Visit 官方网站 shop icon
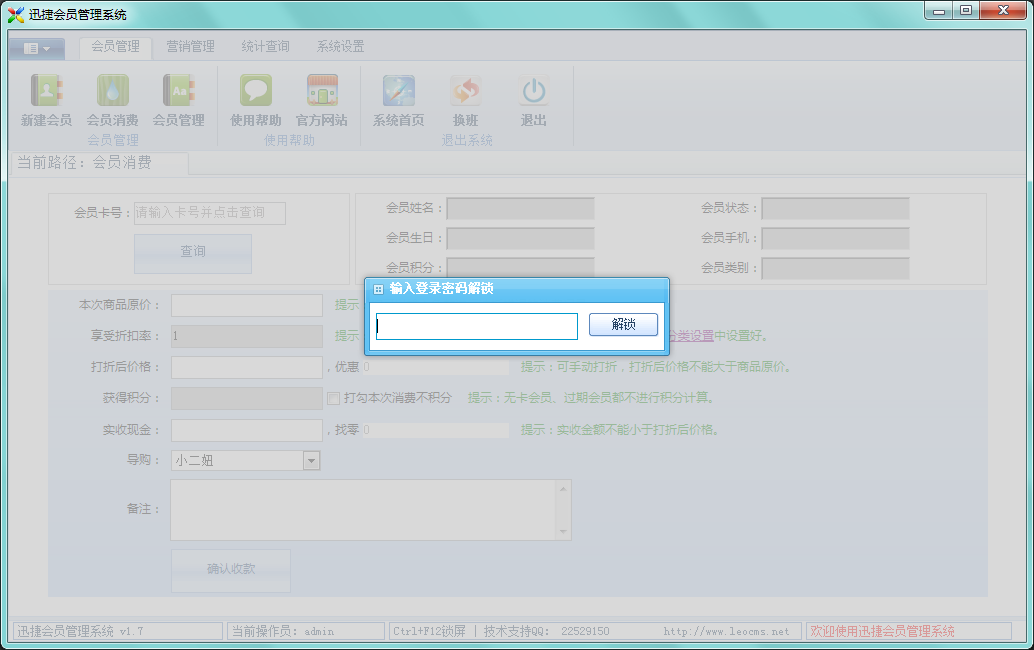The image size is (1034, 650). [322, 90]
